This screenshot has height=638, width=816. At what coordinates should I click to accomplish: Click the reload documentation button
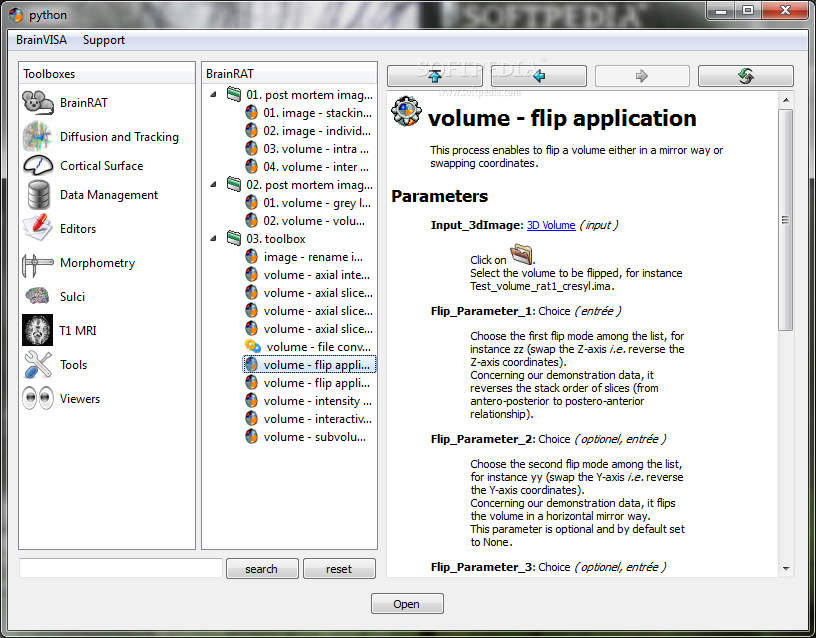[x=746, y=76]
